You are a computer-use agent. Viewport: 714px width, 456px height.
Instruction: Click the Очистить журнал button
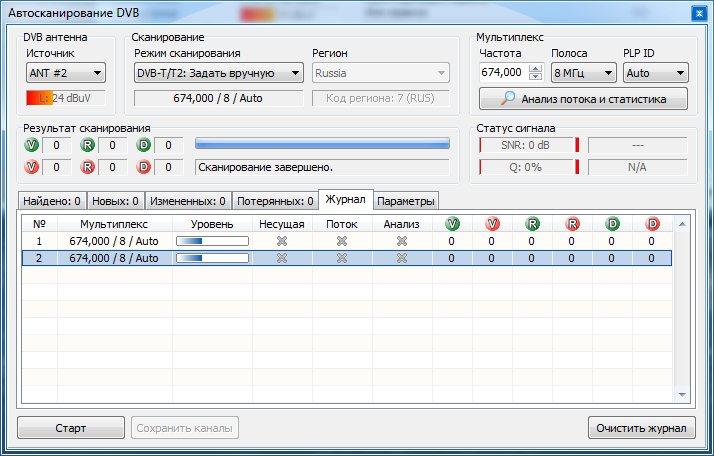pyautogui.click(x=641, y=428)
